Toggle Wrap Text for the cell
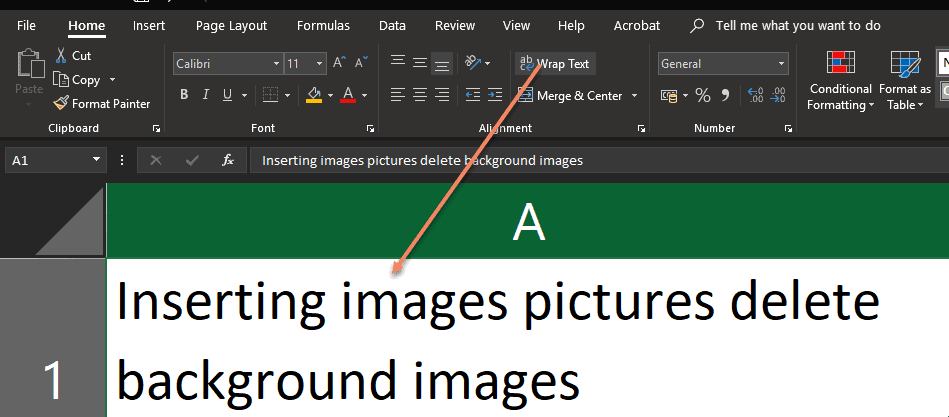 click(x=555, y=64)
